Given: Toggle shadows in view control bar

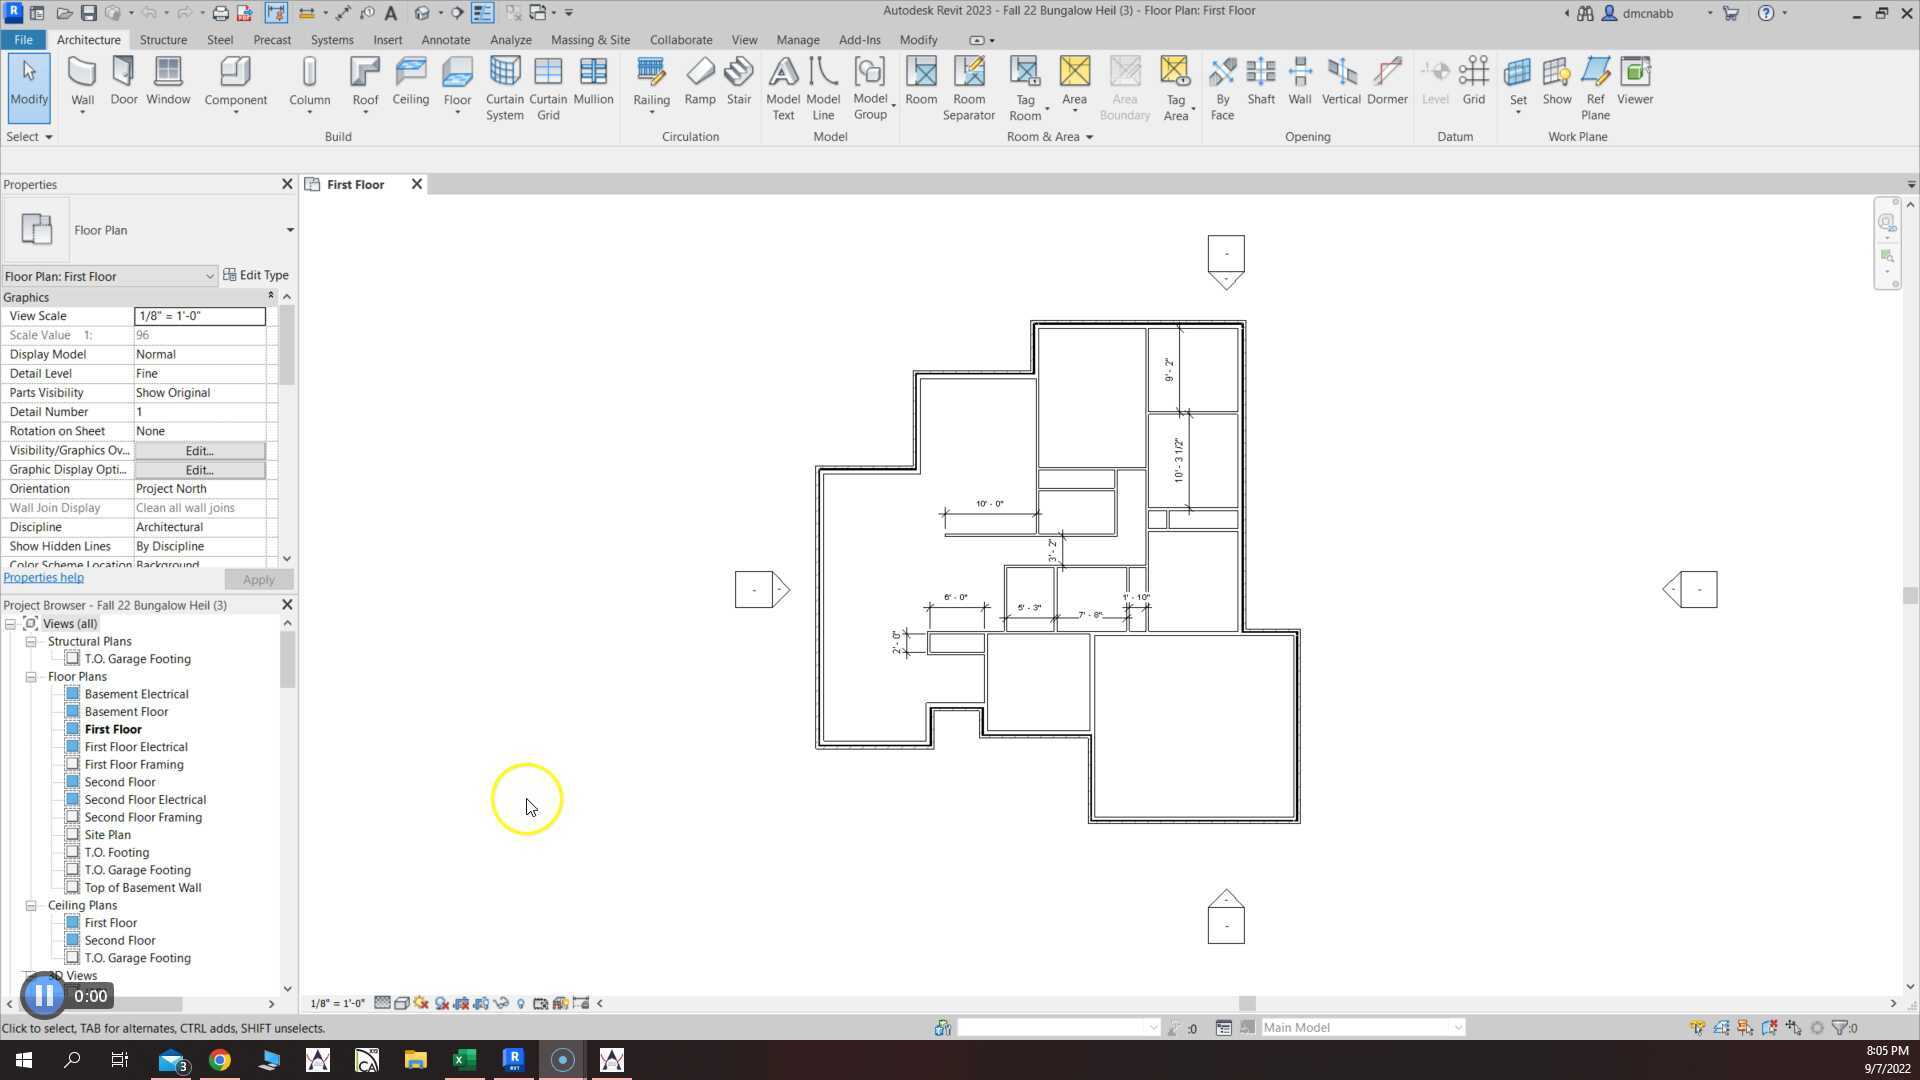Looking at the screenshot, I should pyautogui.click(x=441, y=1003).
